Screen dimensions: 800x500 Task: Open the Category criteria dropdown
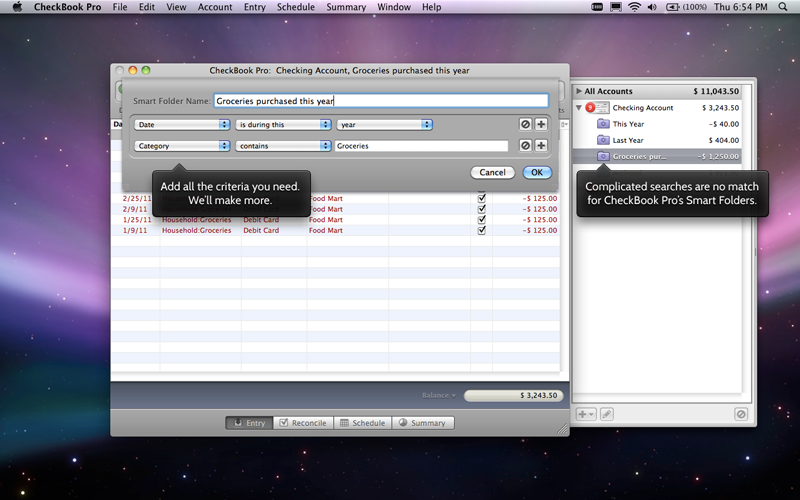182,146
